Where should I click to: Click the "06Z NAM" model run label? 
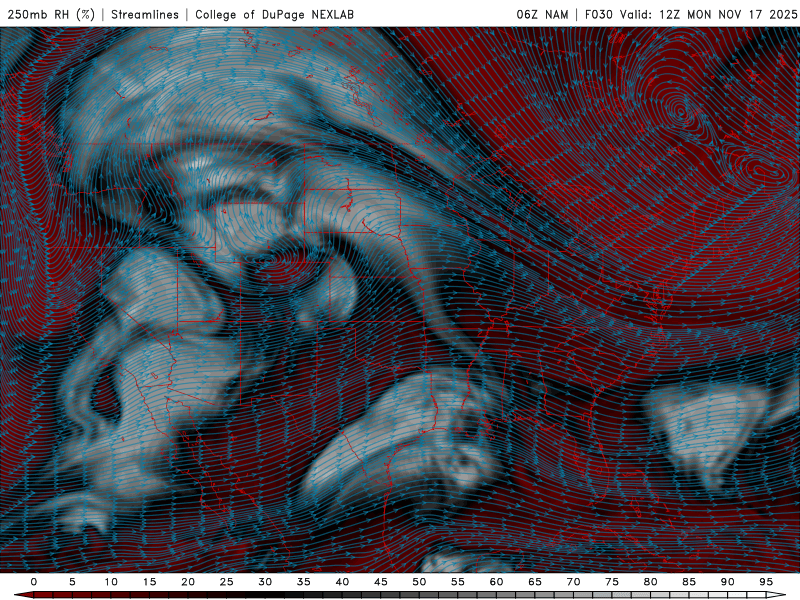(542, 14)
